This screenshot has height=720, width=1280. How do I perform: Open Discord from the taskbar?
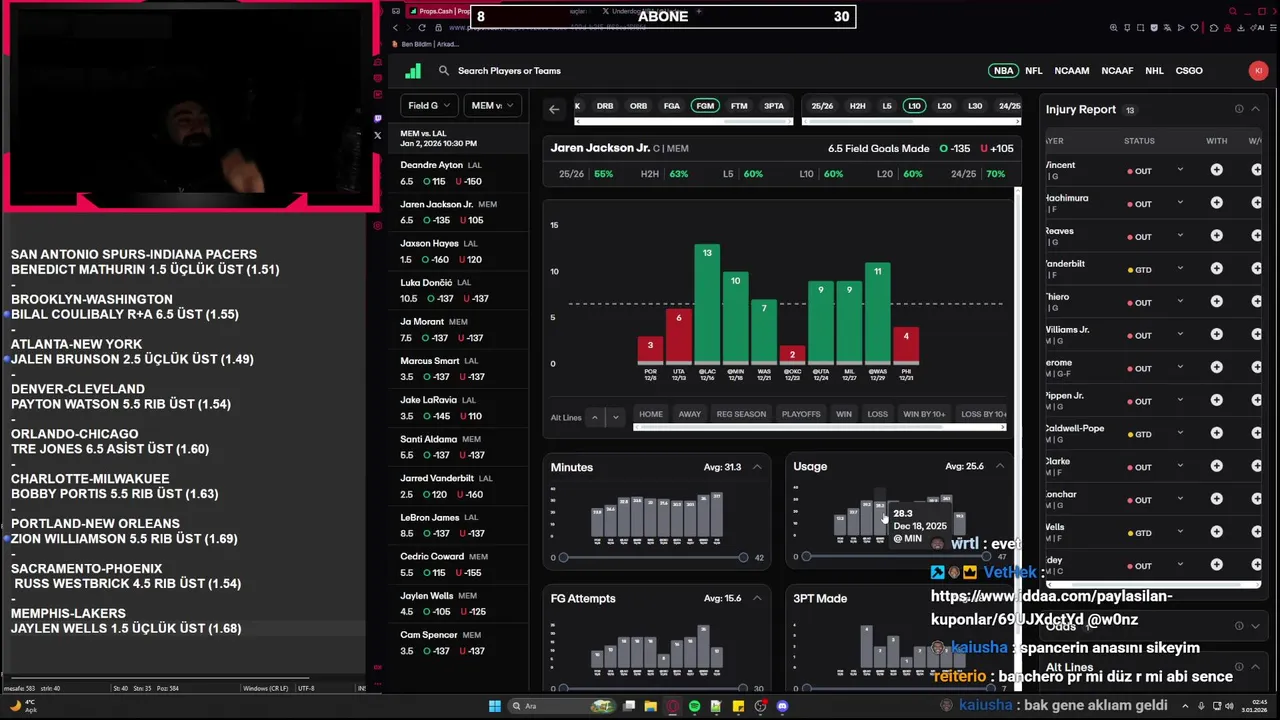coord(782,706)
